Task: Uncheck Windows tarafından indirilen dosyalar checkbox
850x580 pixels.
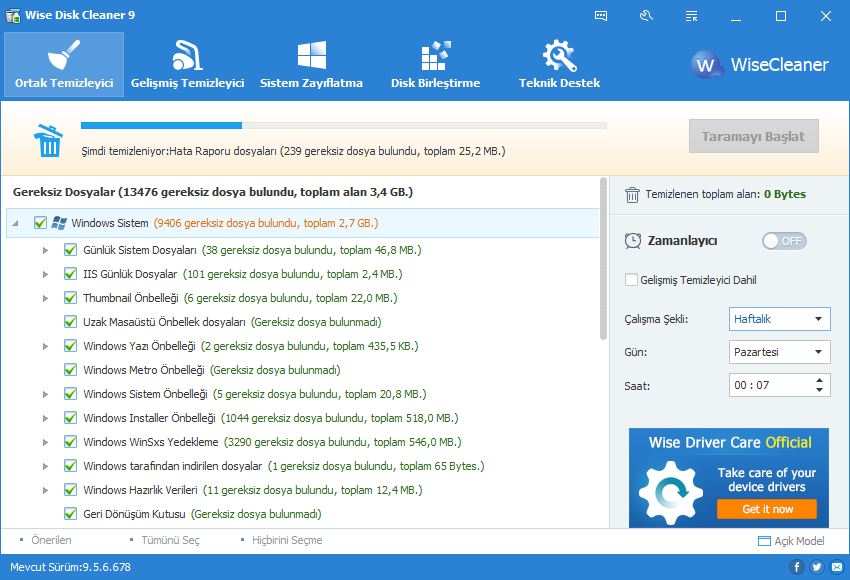Action: [70, 466]
